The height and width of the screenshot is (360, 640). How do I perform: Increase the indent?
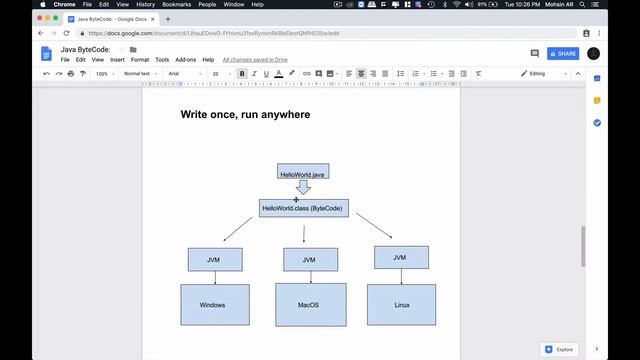pyautogui.click(x=463, y=74)
